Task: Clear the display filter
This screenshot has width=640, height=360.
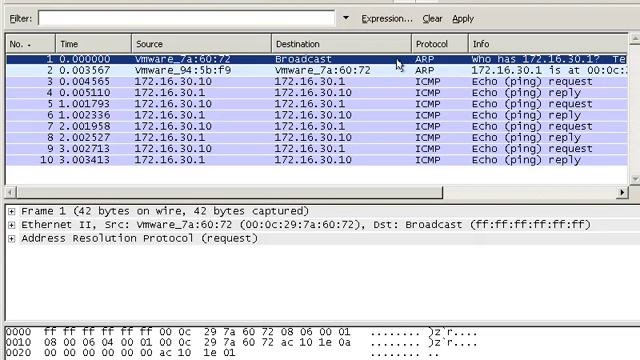Action: tap(432, 19)
